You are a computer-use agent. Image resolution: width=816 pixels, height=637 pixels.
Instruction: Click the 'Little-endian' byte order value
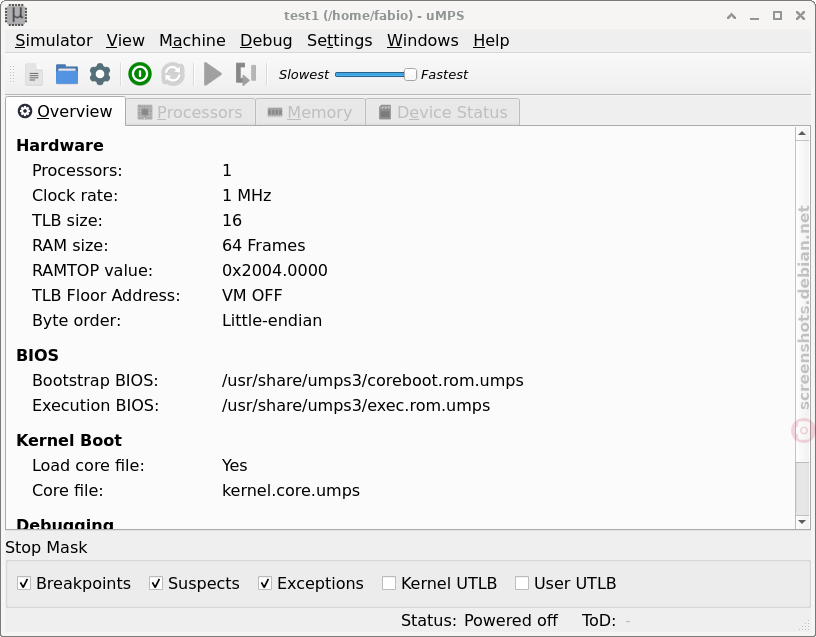pyautogui.click(x=272, y=320)
